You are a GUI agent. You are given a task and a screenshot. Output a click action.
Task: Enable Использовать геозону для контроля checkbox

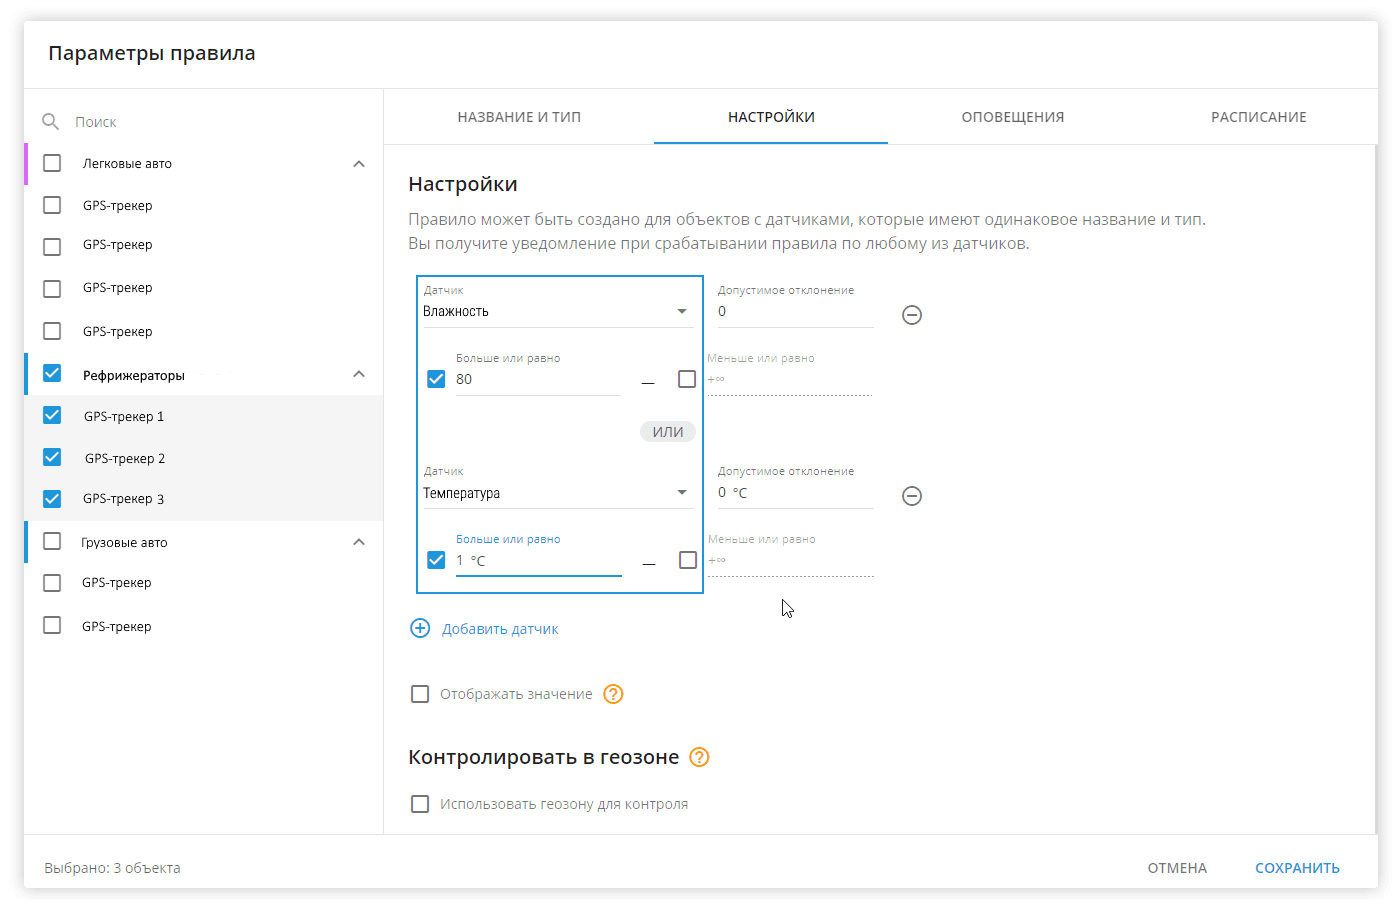[x=420, y=804]
